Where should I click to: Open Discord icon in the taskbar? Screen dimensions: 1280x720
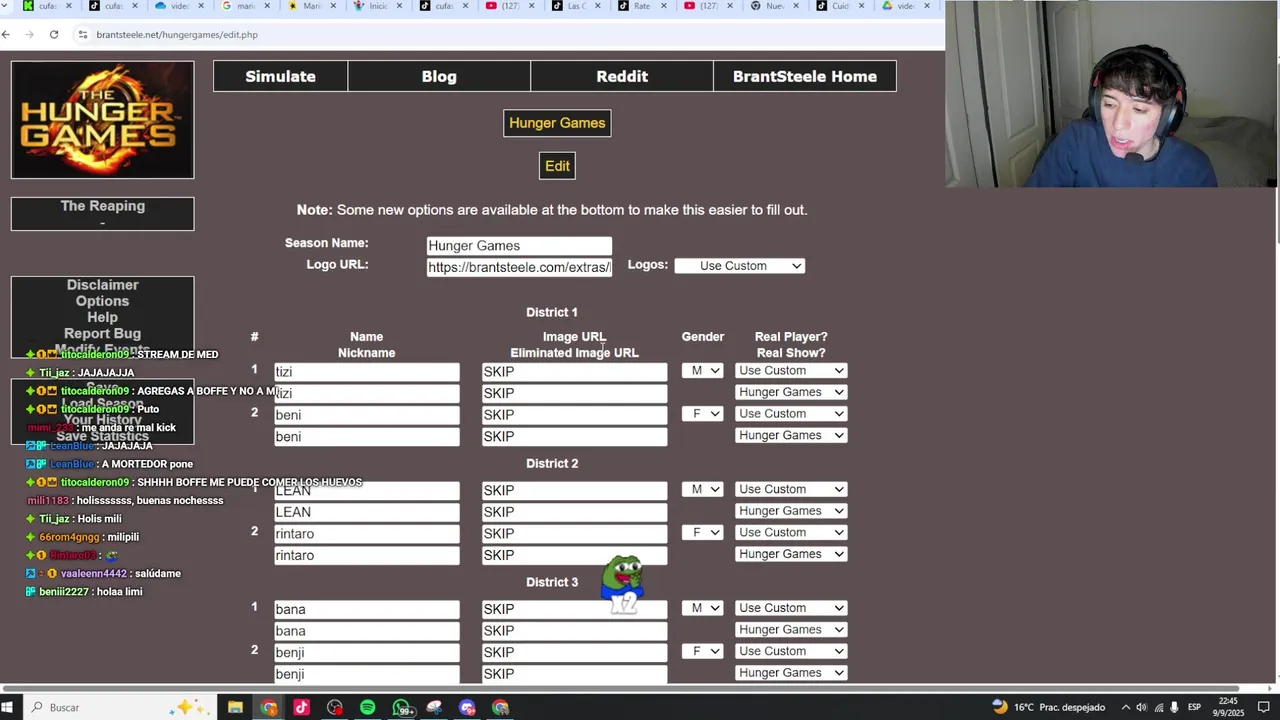pos(467,707)
